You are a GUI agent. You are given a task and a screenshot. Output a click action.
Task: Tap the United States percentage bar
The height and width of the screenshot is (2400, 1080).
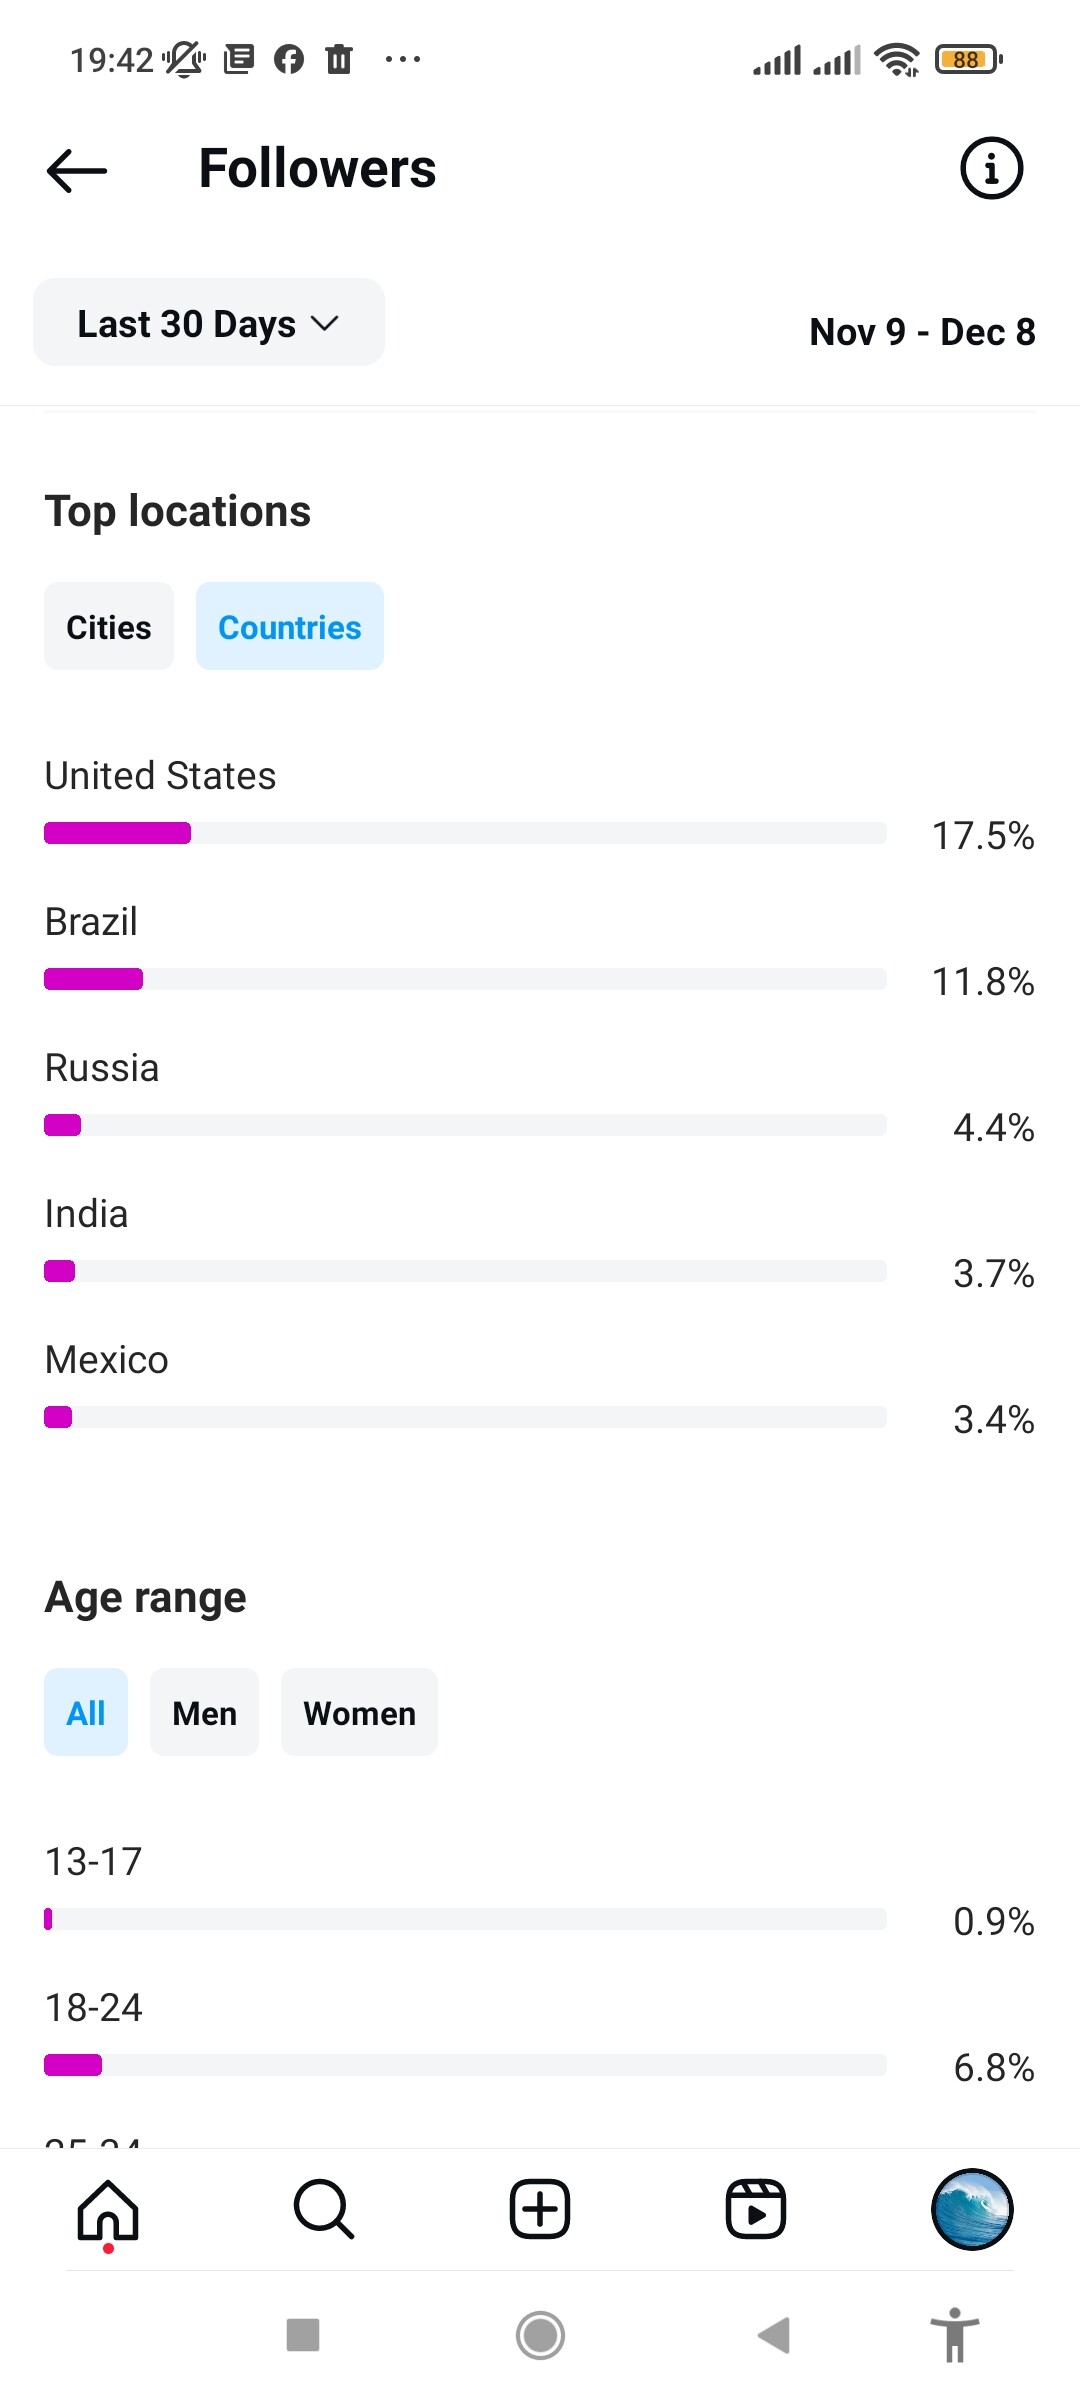(465, 833)
